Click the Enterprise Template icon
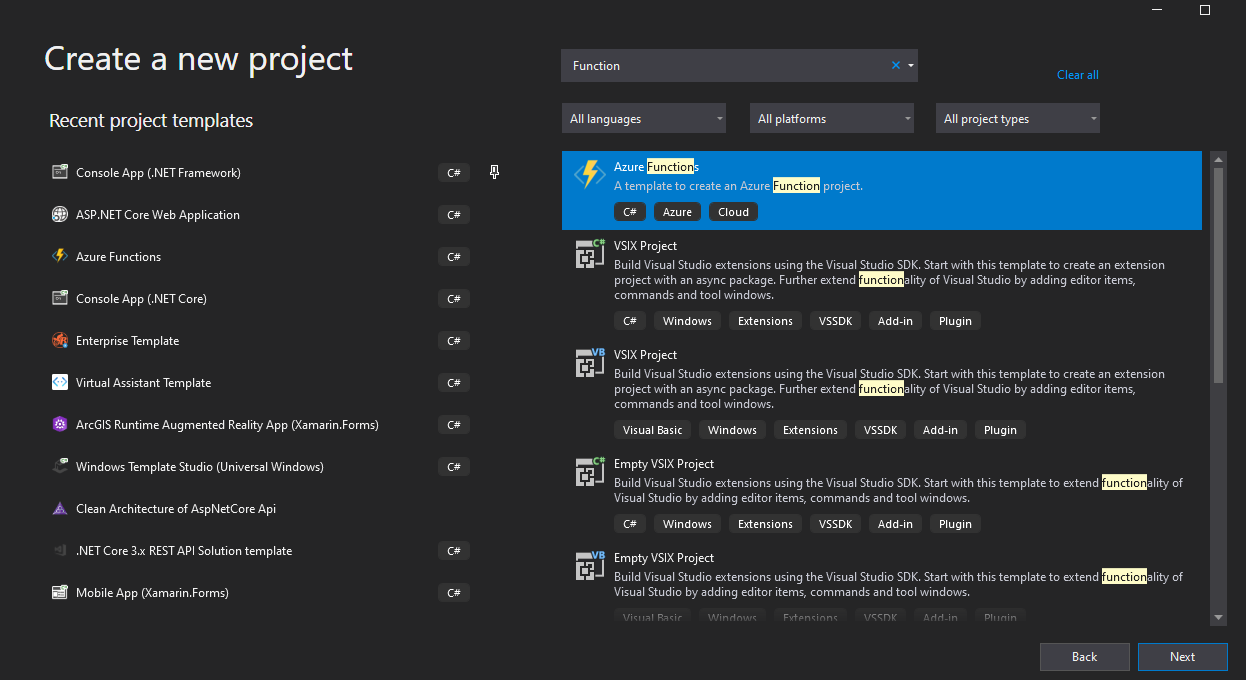The image size is (1246, 680). click(x=60, y=340)
